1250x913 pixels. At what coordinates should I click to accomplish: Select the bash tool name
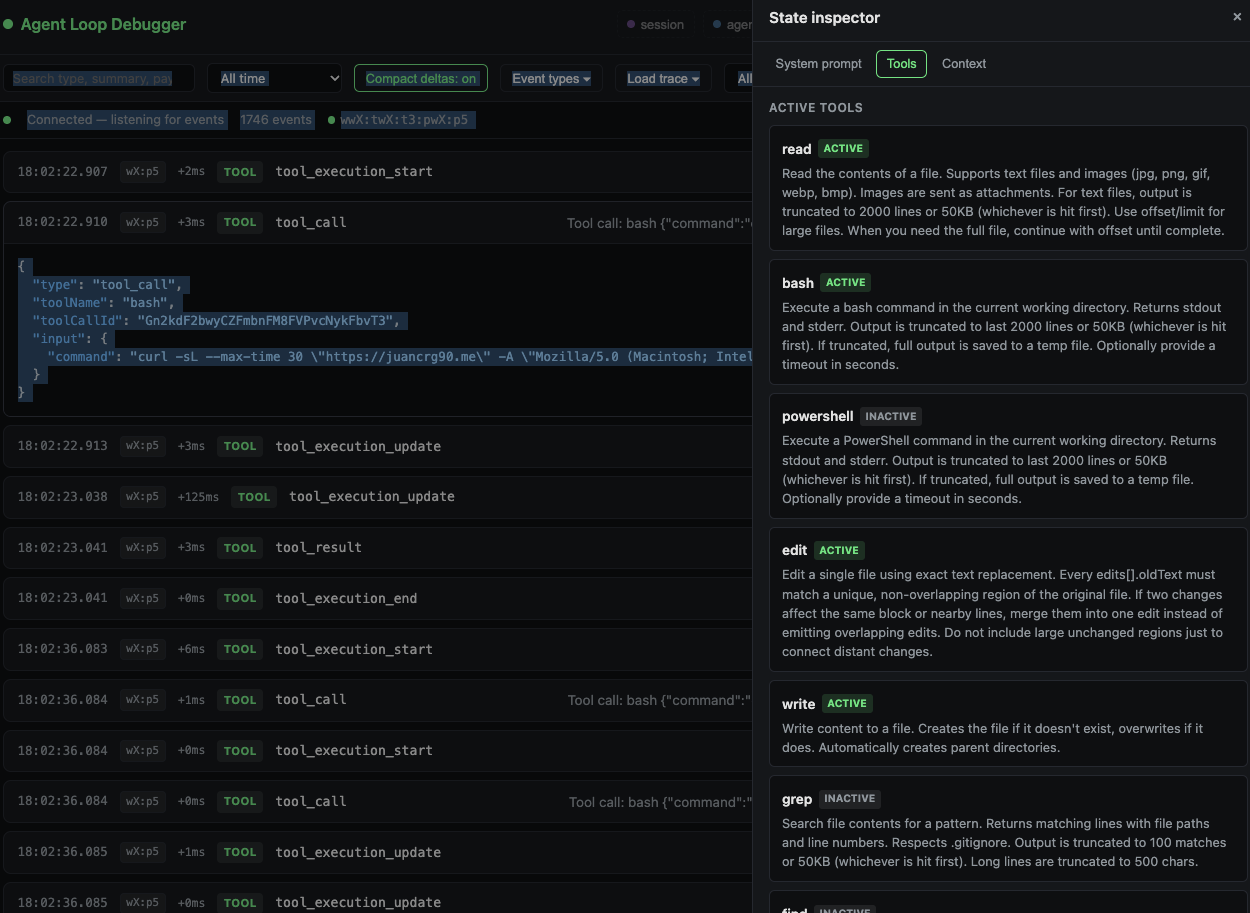(x=798, y=283)
